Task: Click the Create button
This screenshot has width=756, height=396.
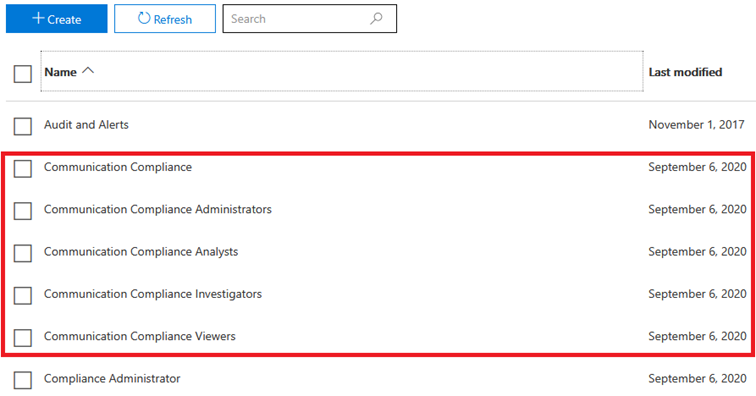Action: 56,19
